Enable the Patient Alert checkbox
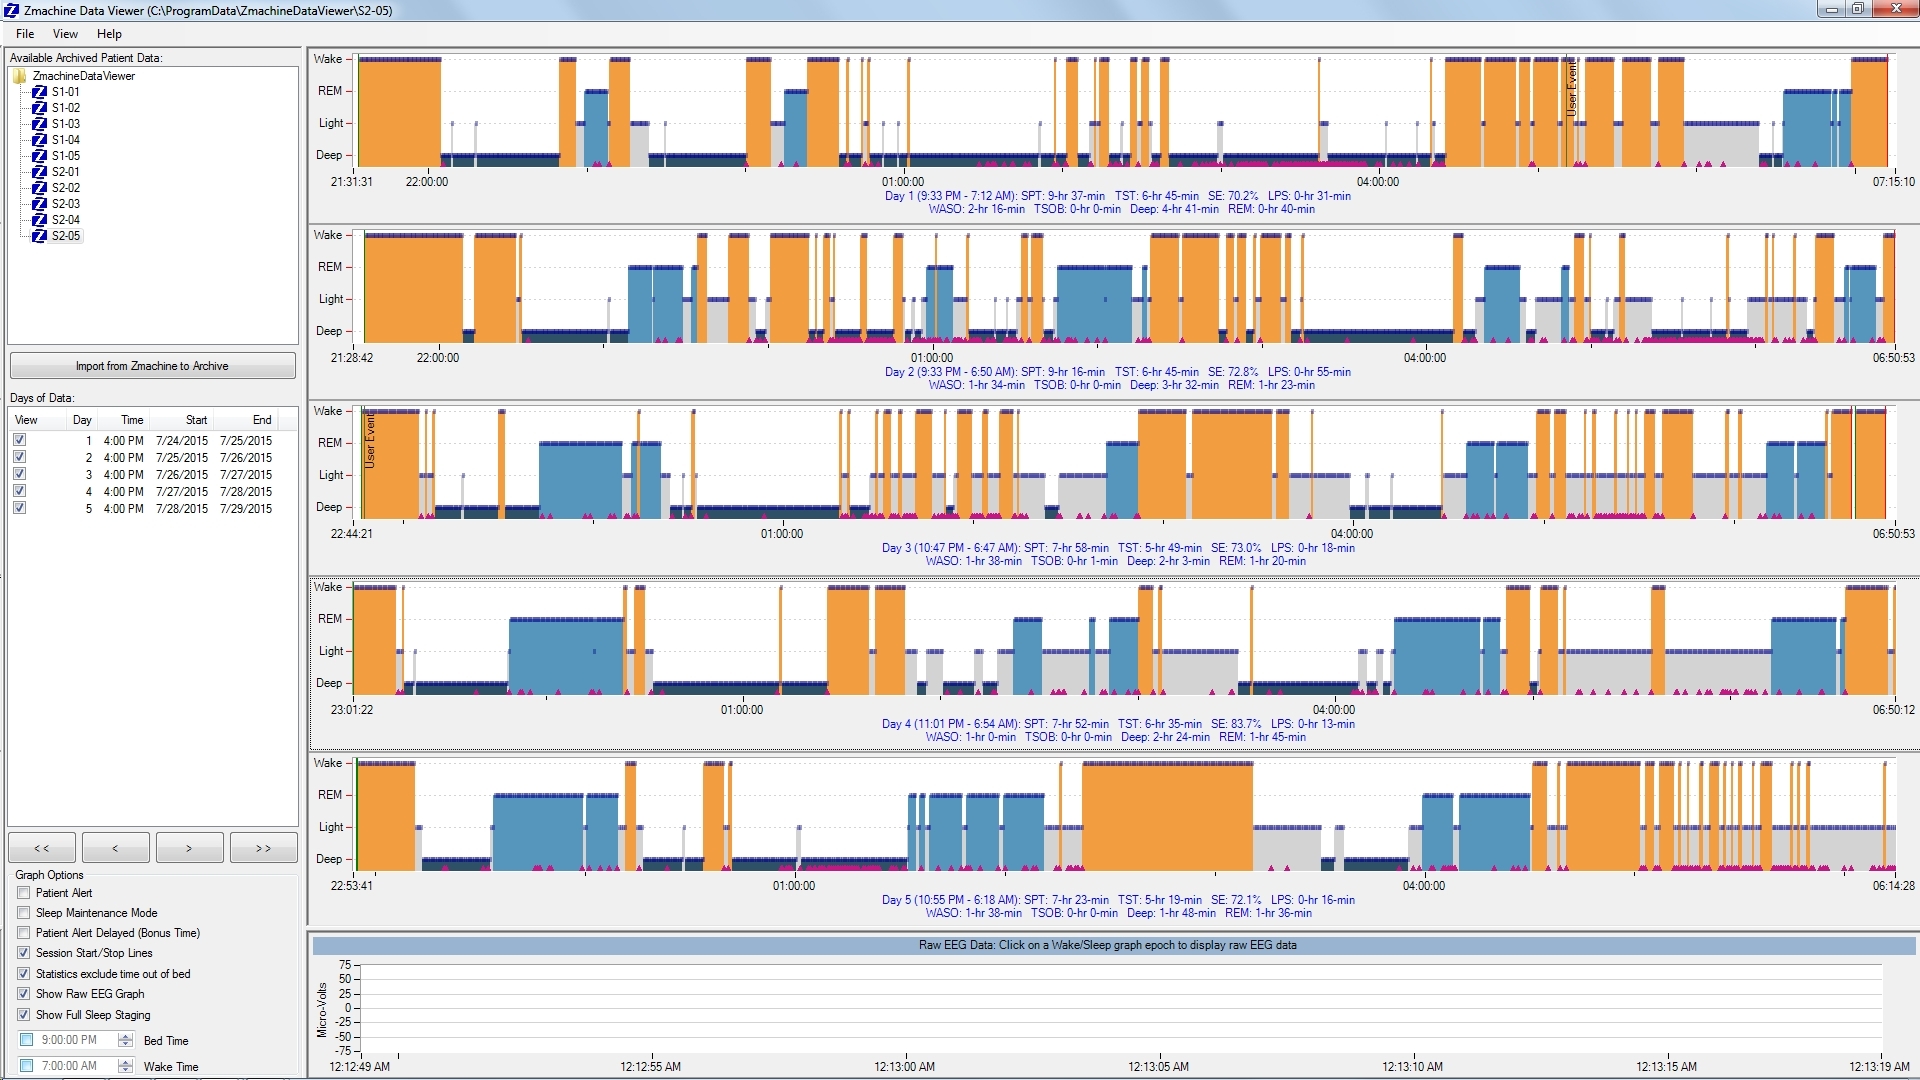The image size is (1920, 1080). point(24,893)
